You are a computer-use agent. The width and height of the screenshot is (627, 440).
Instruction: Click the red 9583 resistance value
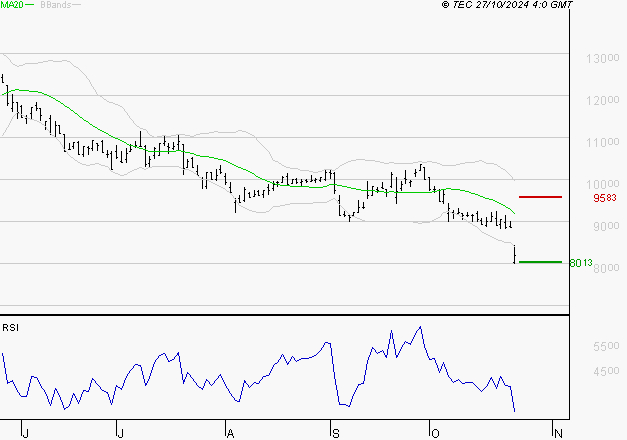[x=605, y=198]
